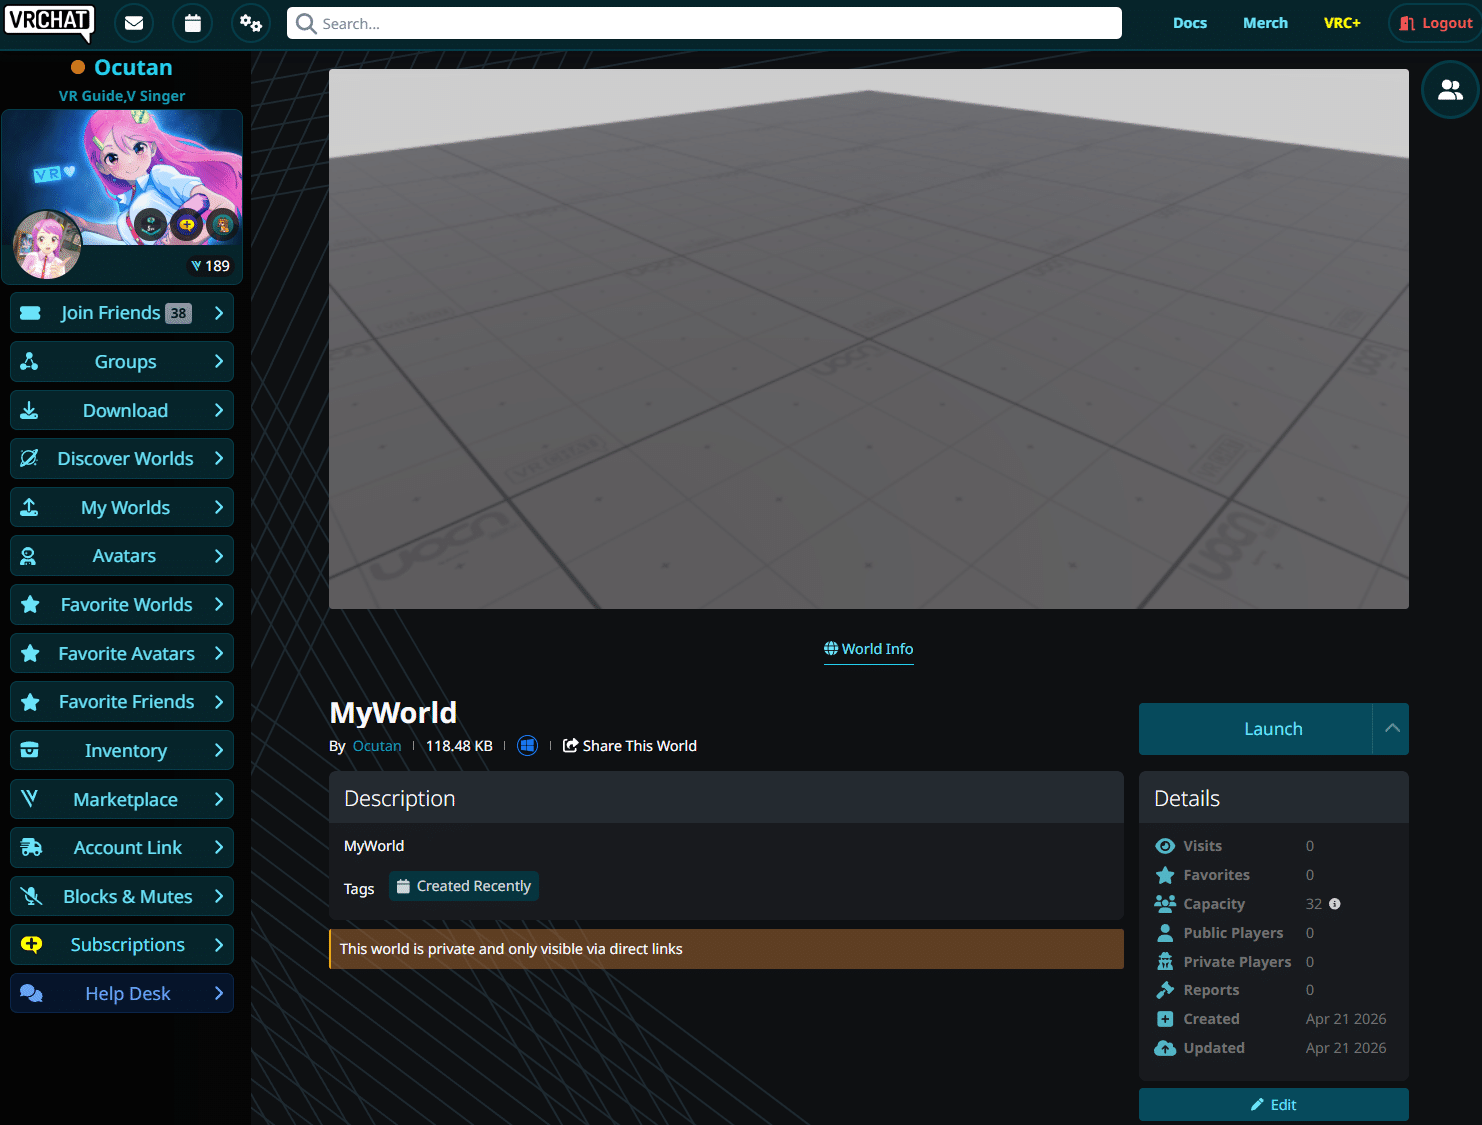Expand Help Desk chevron arrow

click(x=218, y=994)
